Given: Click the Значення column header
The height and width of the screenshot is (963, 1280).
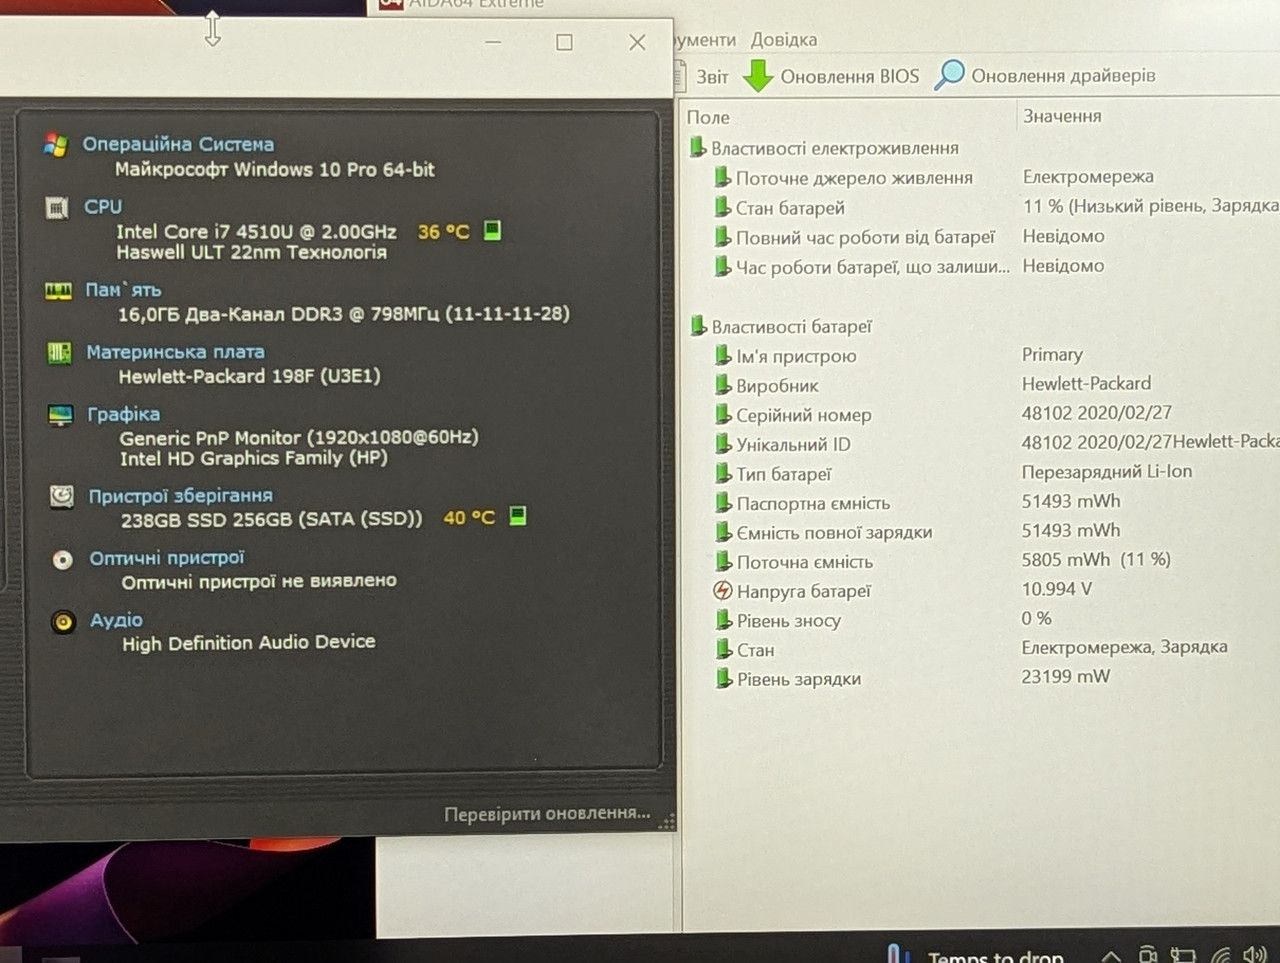Looking at the screenshot, I should pos(1062,116).
